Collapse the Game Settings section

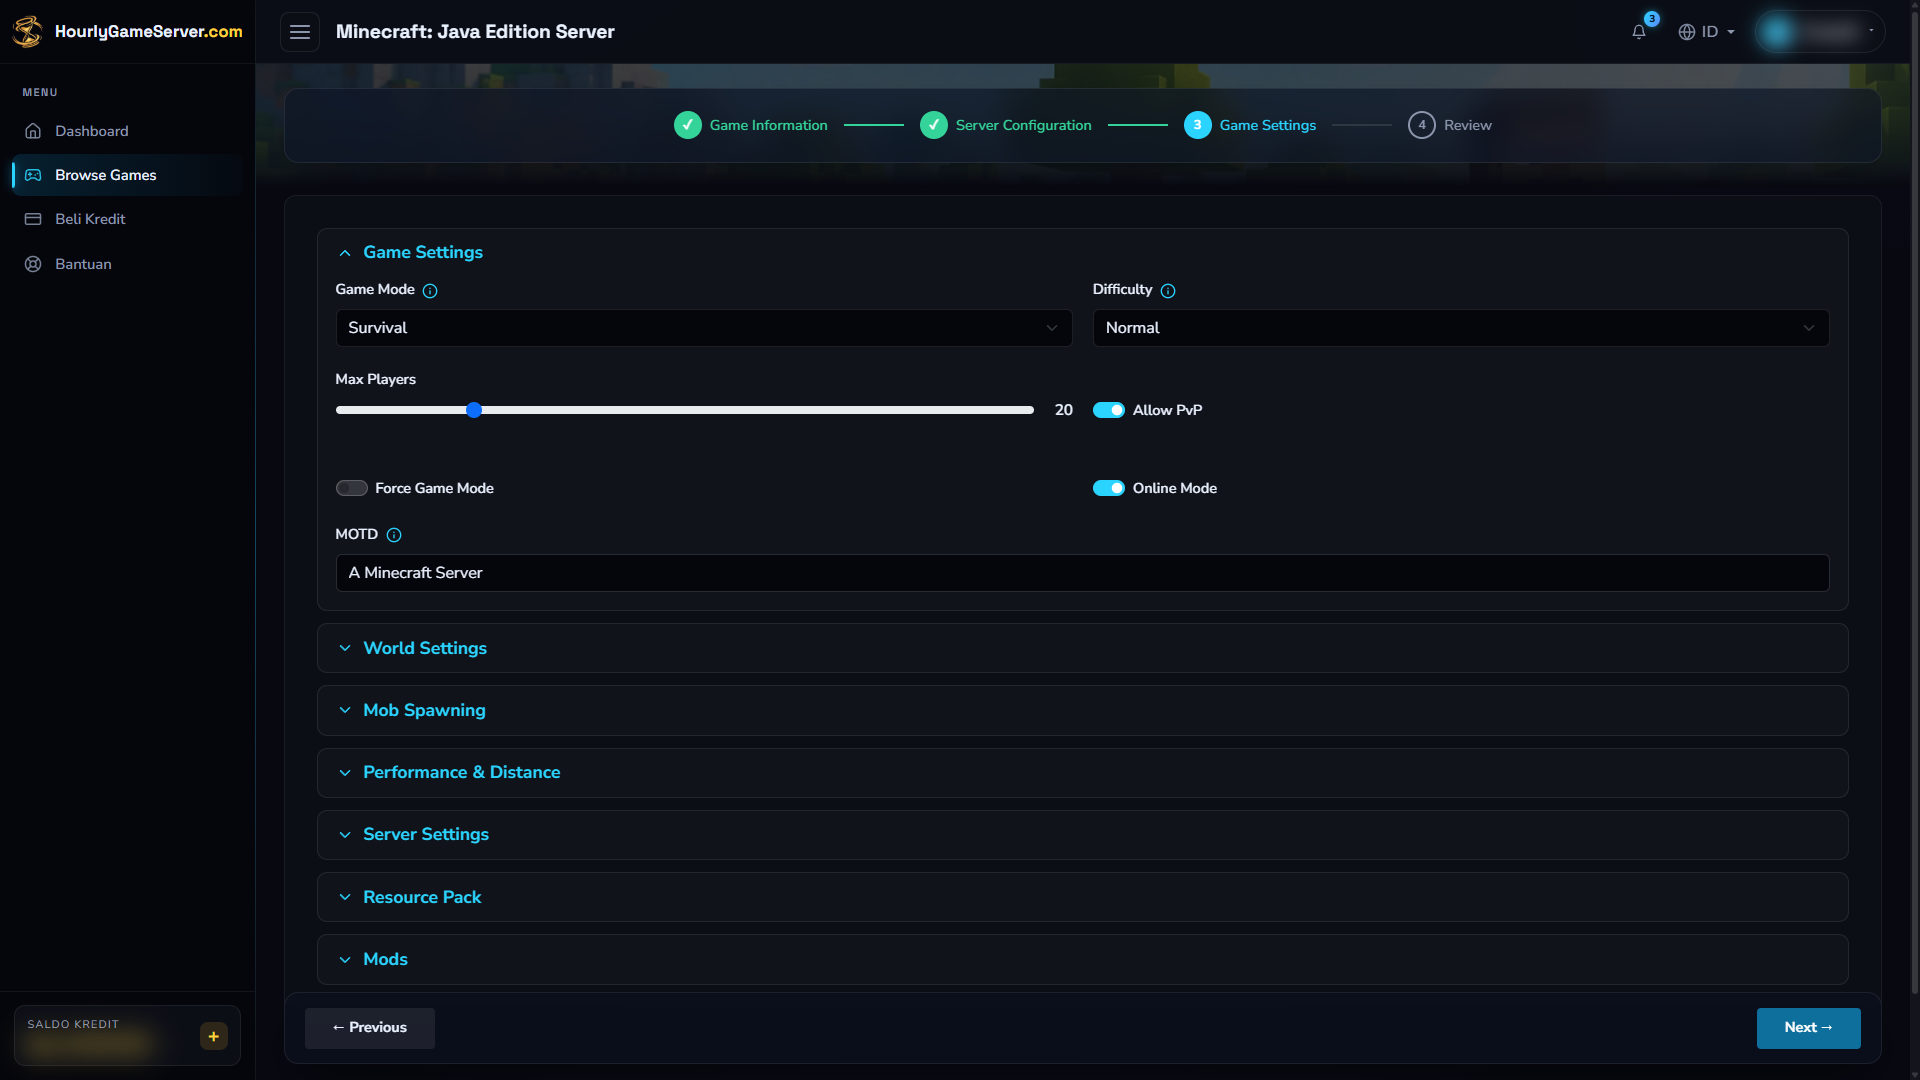tap(1083, 252)
